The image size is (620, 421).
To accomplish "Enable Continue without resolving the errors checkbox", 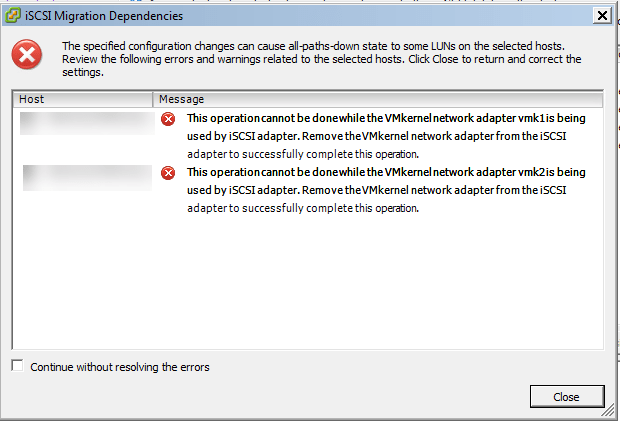I will 17,366.
